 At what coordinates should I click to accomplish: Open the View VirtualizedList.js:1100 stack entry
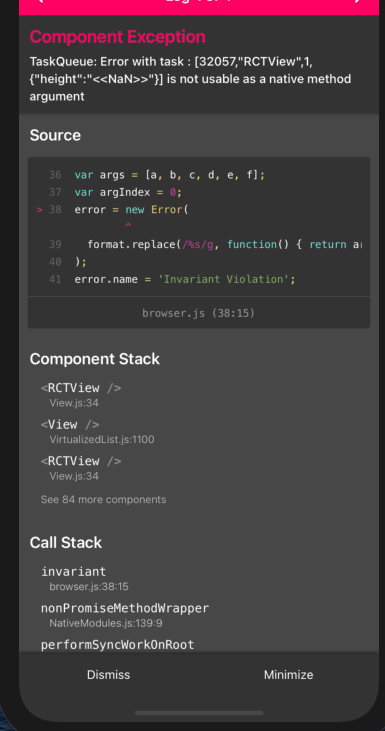tap(97, 431)
